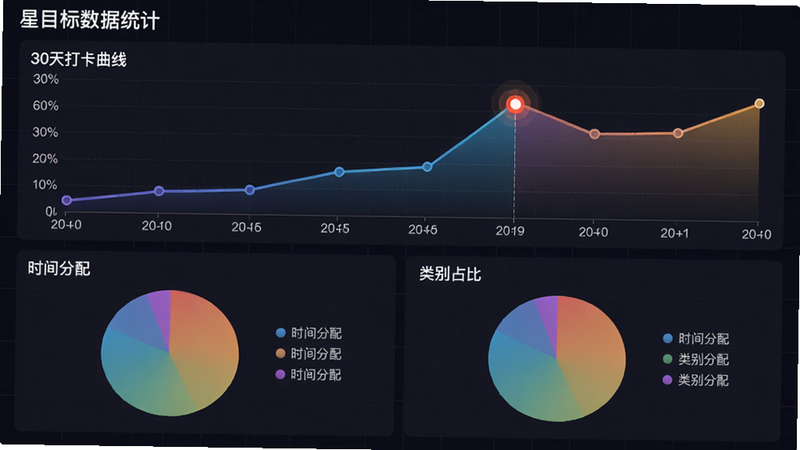Viewport: 800px width, 450px height.
Task: Click the 10% y-axis label
Action: (x=45, y=185)
